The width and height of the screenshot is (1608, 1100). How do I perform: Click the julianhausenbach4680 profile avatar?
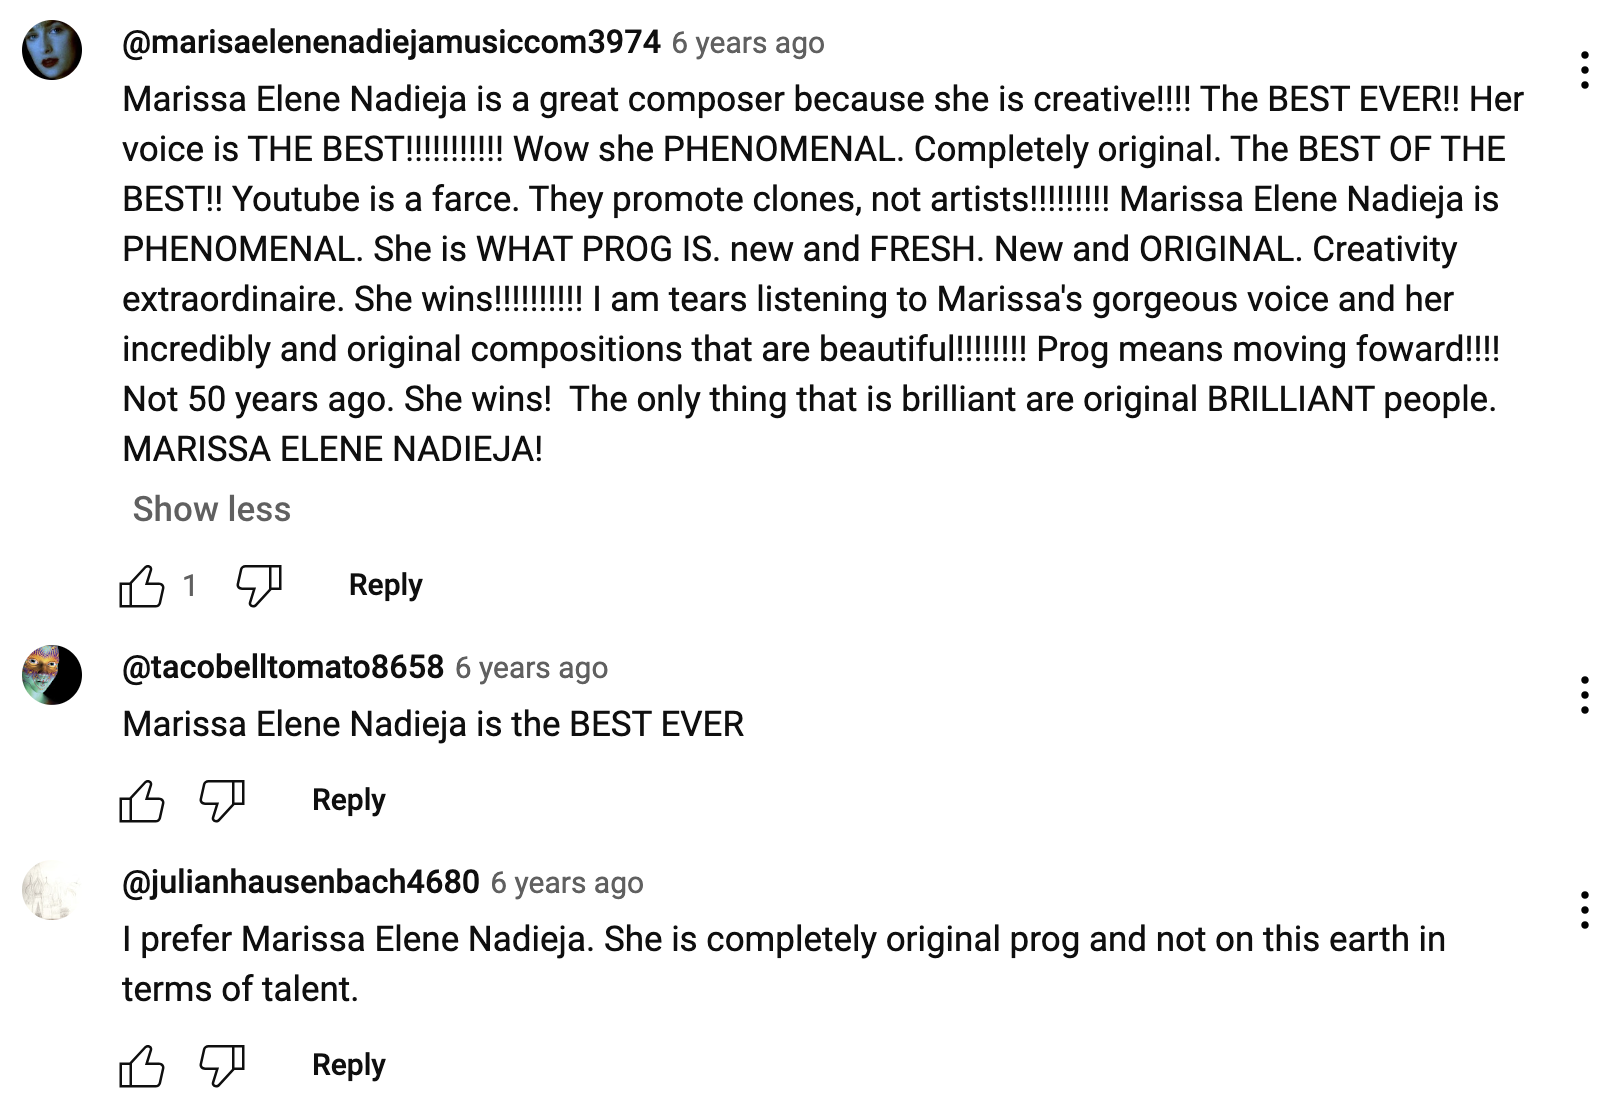[x=52, y=890]
